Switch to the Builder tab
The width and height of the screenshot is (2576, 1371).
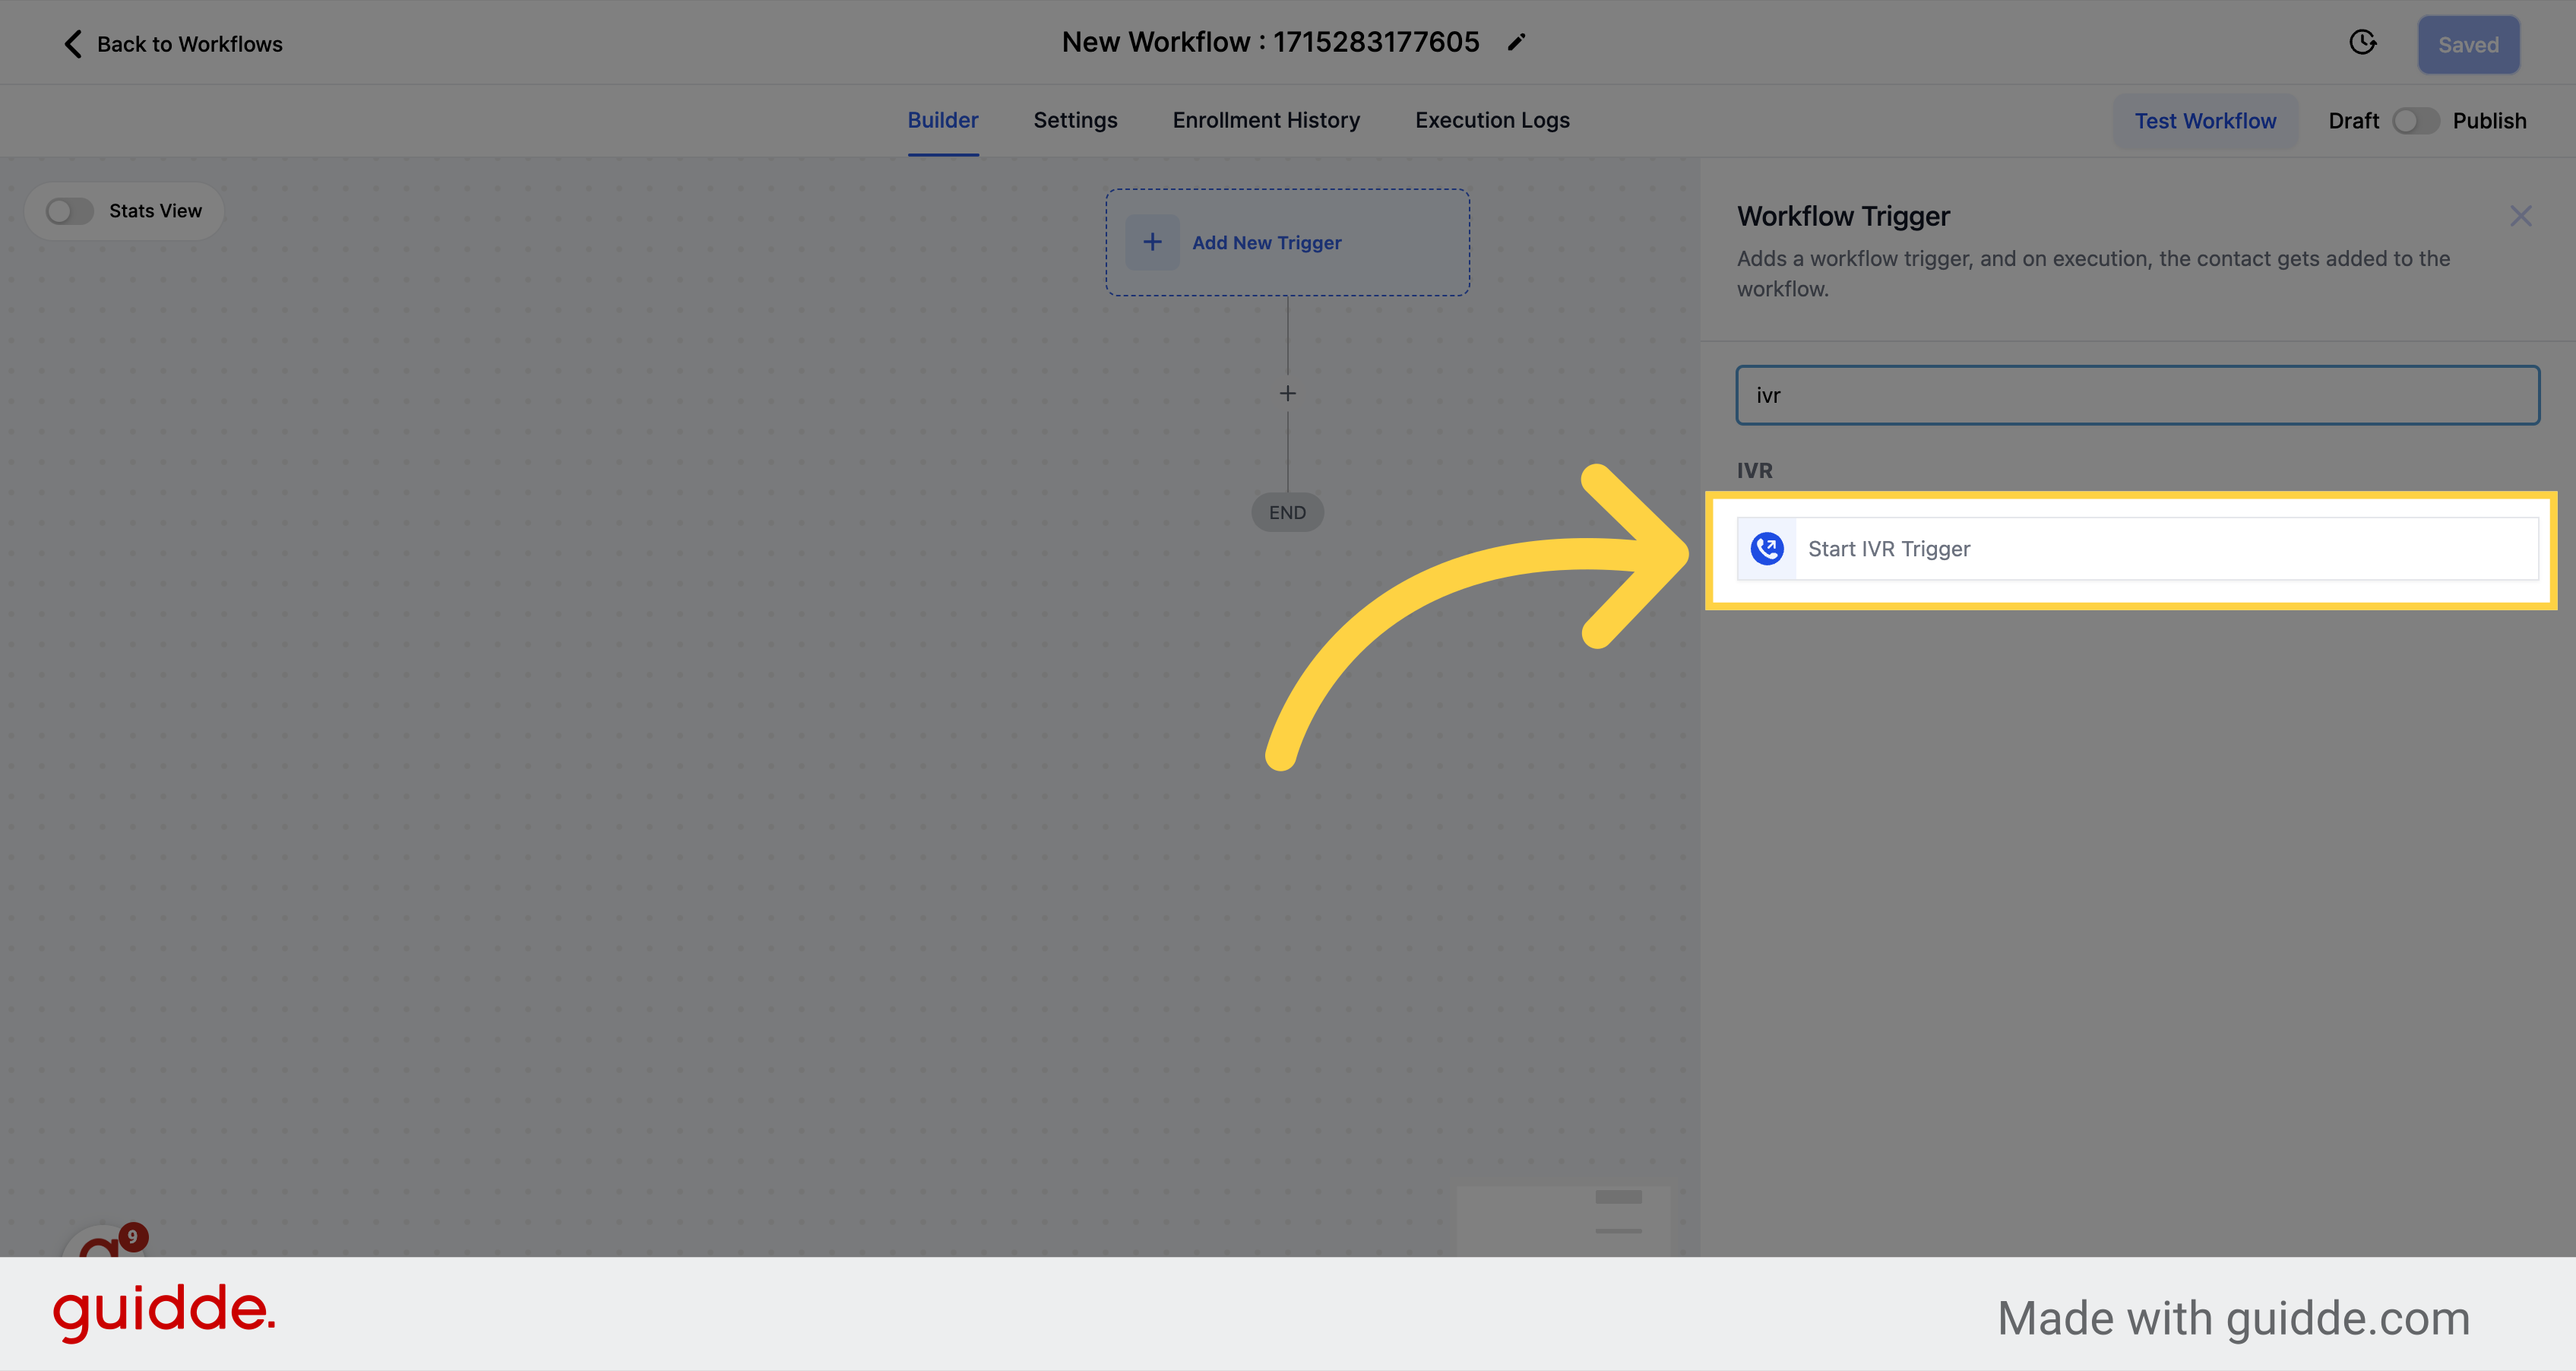tap(942, 120)
